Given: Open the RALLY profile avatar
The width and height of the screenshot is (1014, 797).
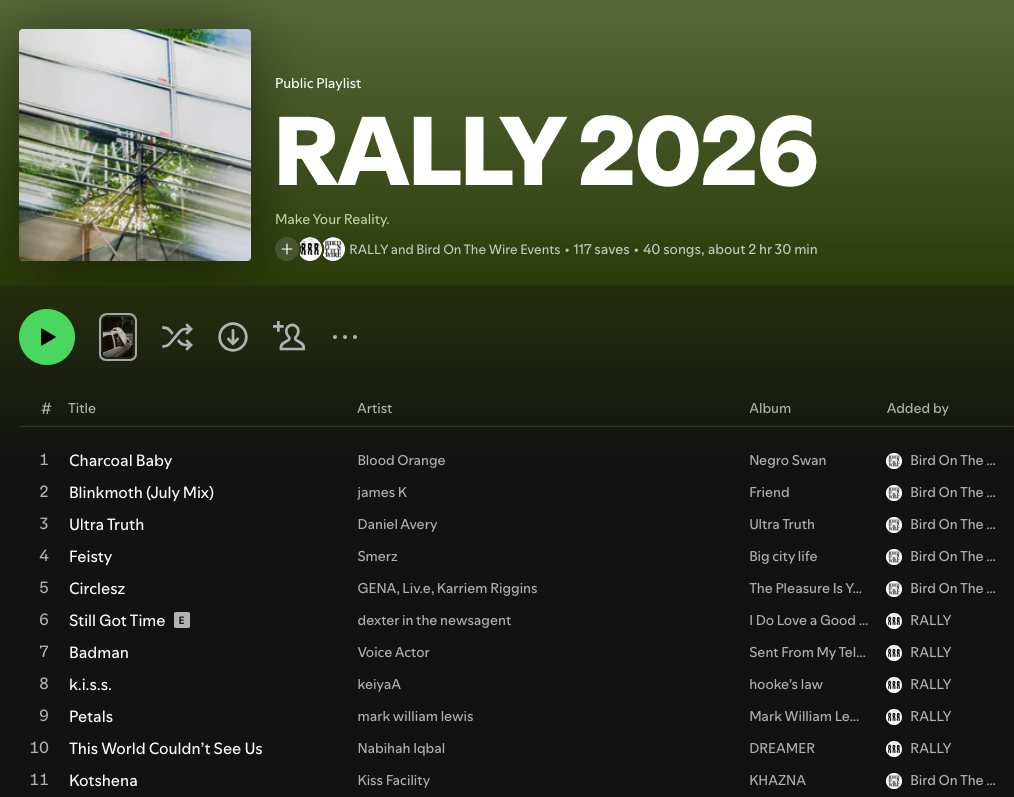Looking at the screenshot, I should (310, 249).
